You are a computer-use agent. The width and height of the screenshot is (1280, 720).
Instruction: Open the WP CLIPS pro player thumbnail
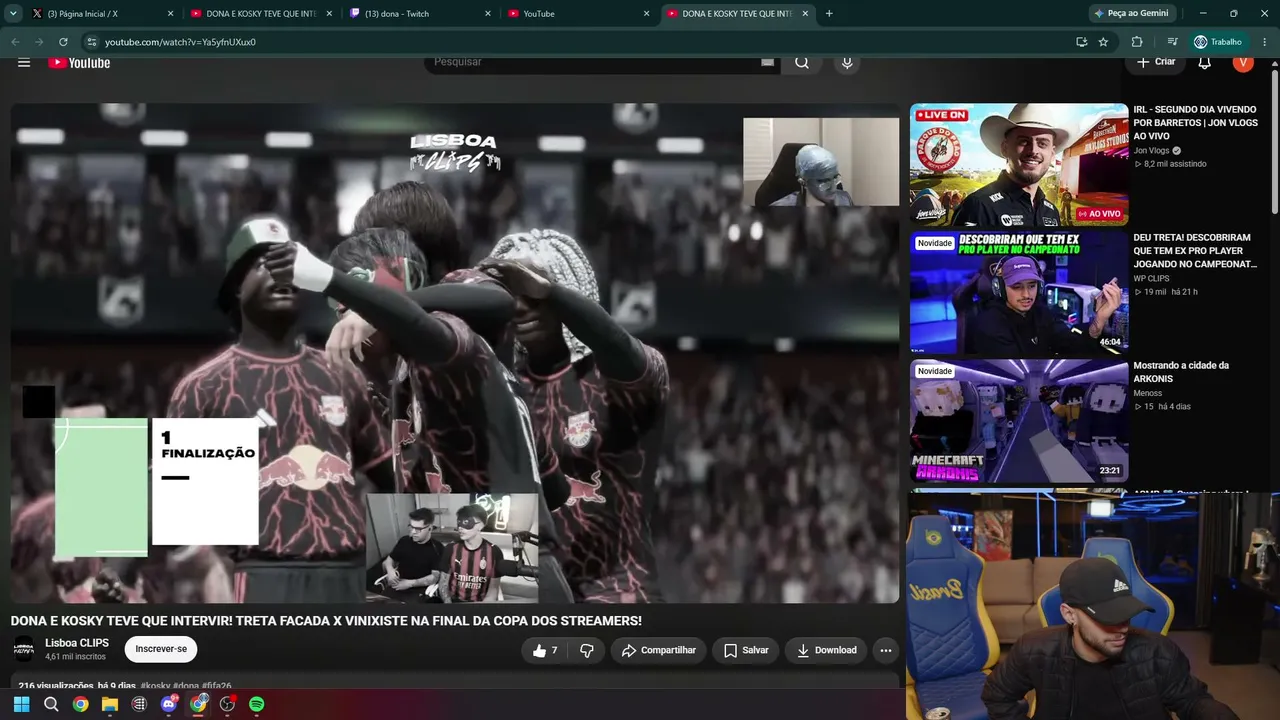[1019, 293]
